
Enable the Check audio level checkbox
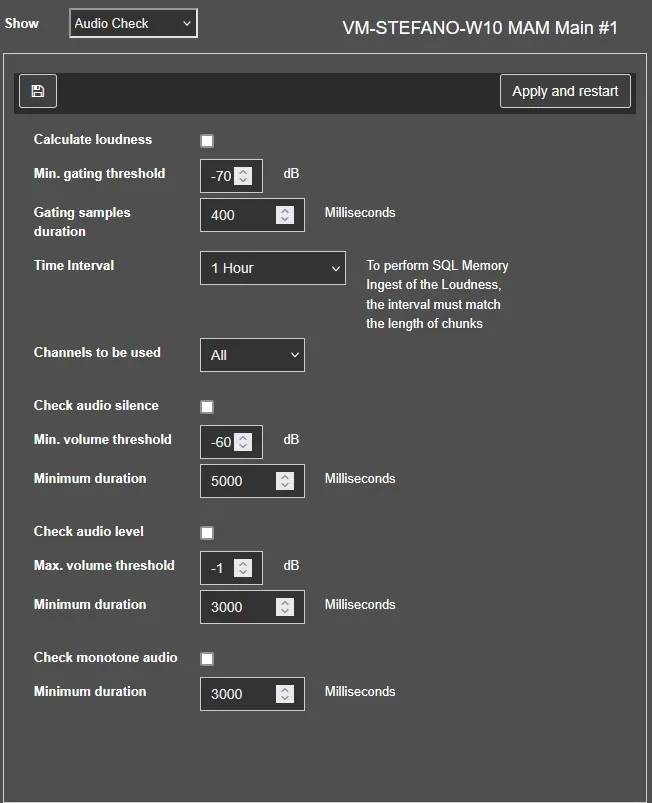207,533
